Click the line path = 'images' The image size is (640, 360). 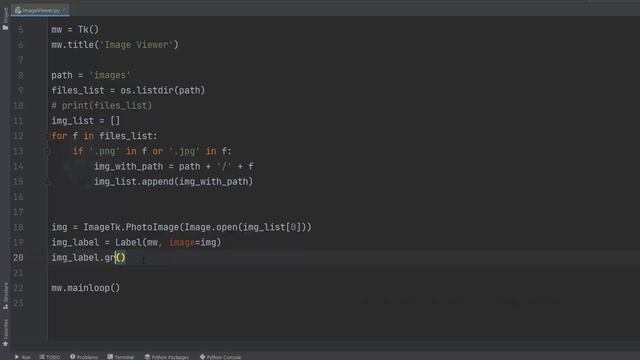click(x=91, y=75)
